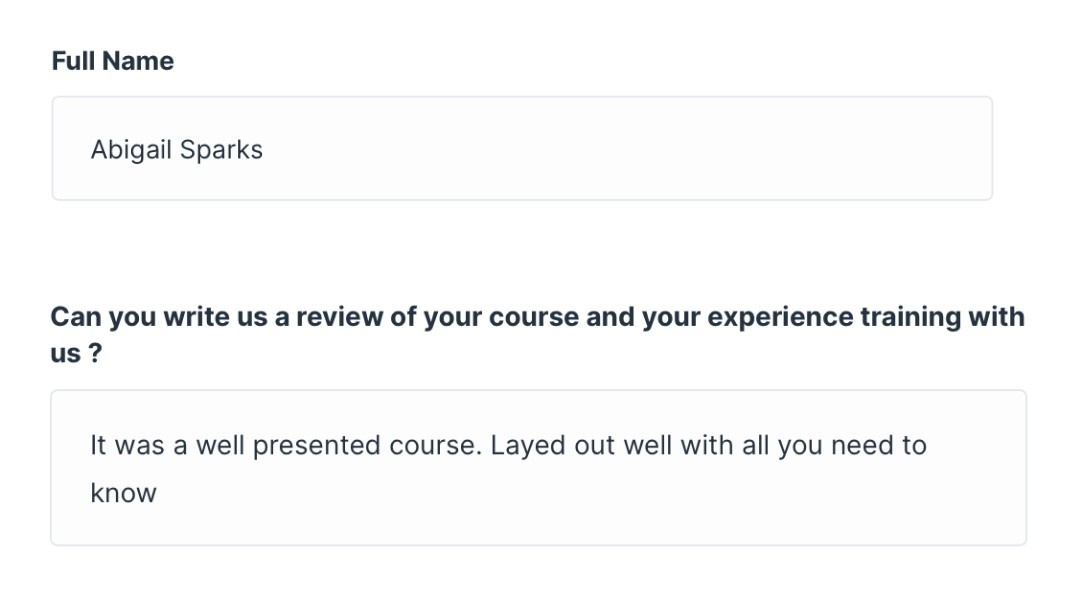The image size is (1080, 605).
Task: Click empty space right of "Abigail Sparks"
Action: [620, 150]
